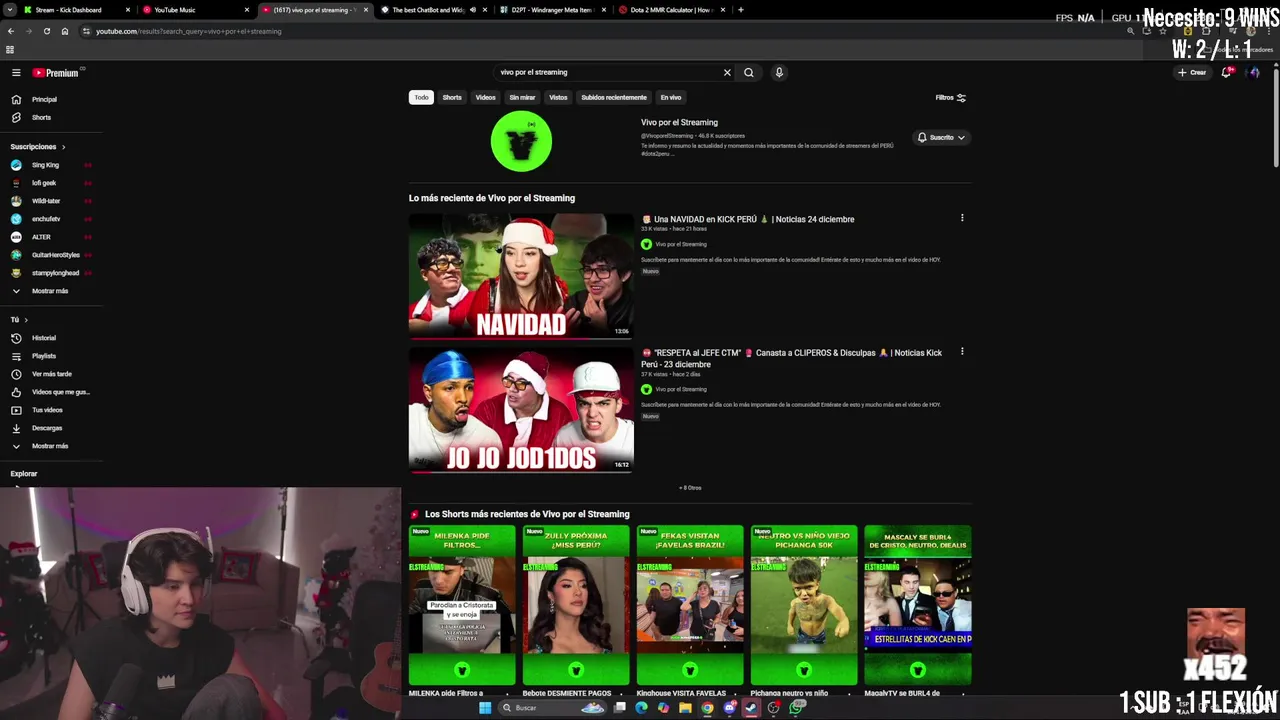
Task: Open the Chrome apps grid shortcut
Action: click(x=10, y=49)
